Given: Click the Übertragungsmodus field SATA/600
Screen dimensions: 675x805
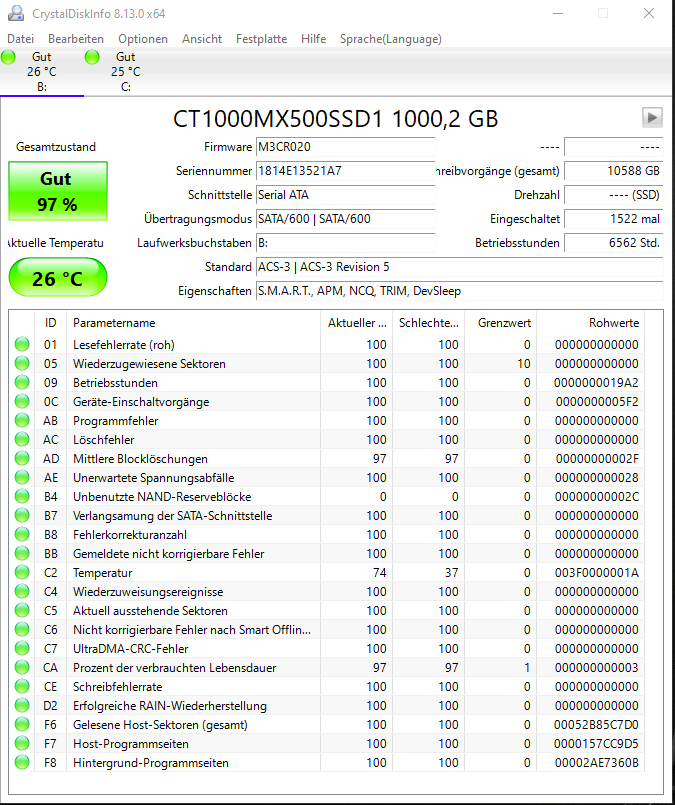Looking at the screenshot, I should tap(345, 219).
